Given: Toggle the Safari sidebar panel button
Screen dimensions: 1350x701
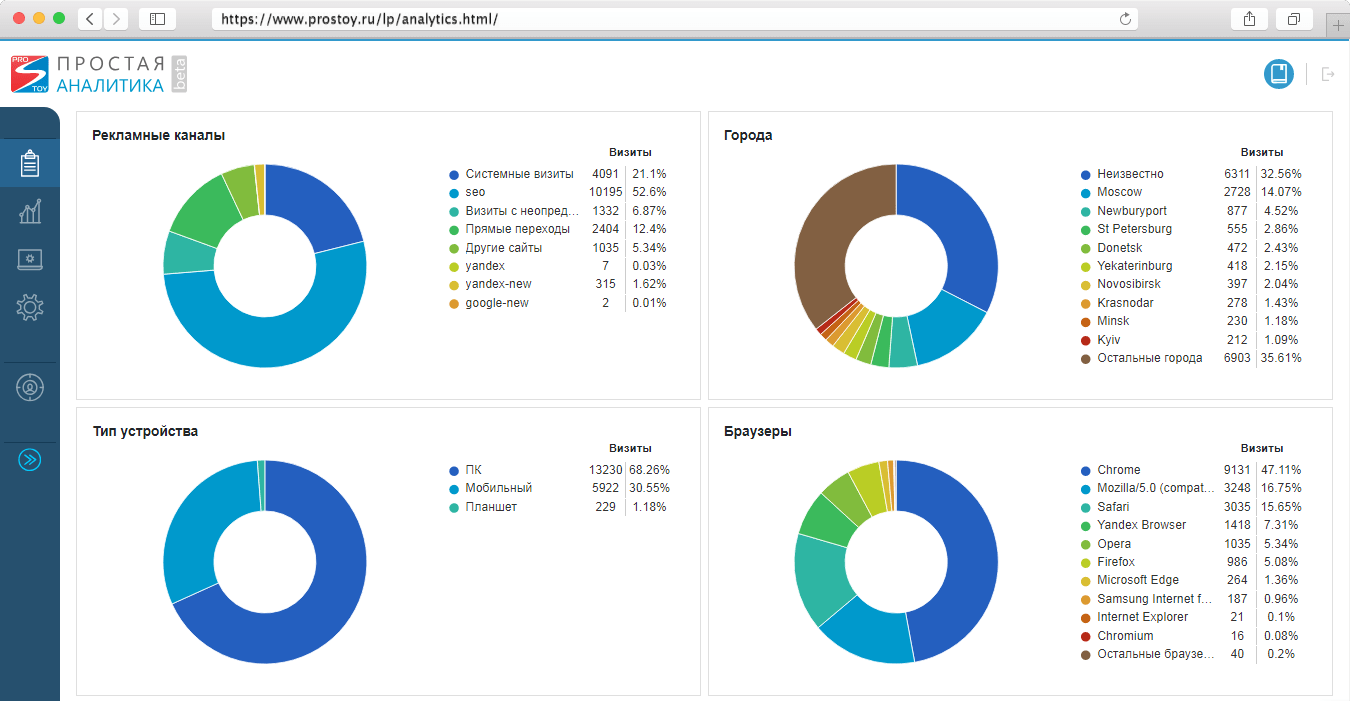Looking at the screenshot, I should [x=157, y=19].
